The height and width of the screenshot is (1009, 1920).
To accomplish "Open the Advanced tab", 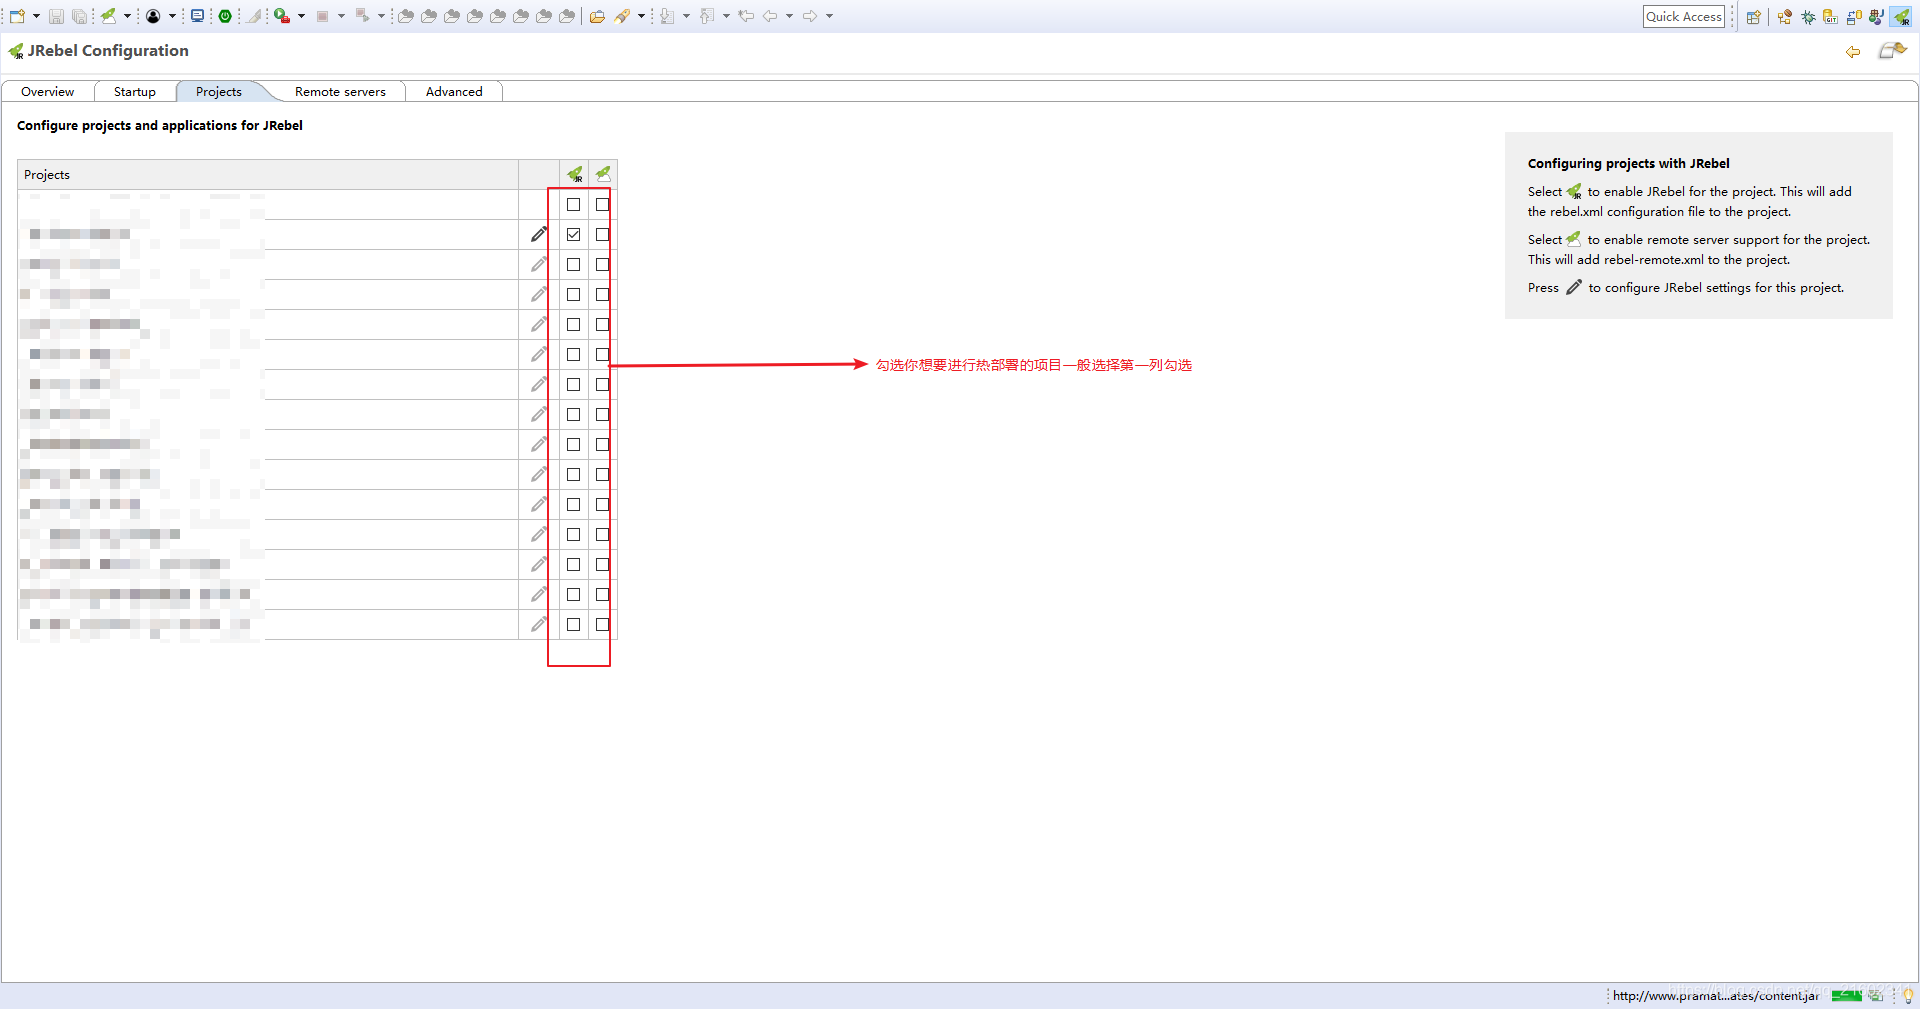I will [x=454, y=92].
